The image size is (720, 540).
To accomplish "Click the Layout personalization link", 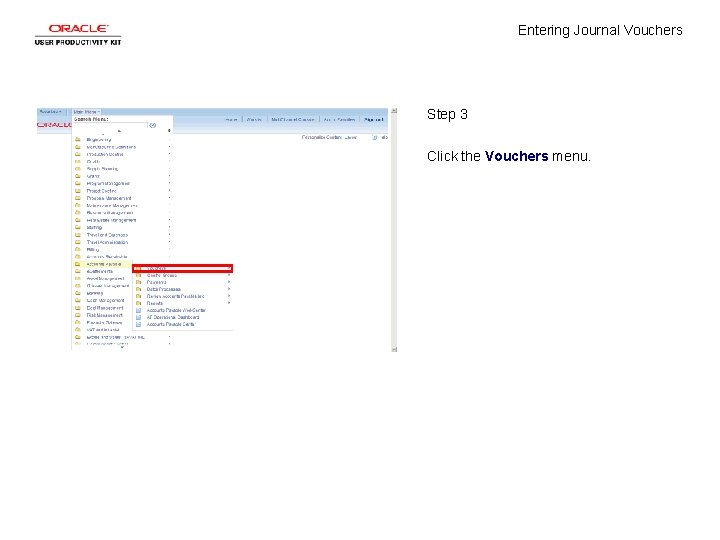I will click(x=351, y=137).
